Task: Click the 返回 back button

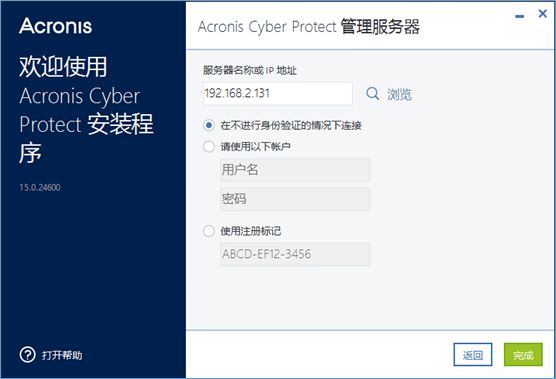Action: (473, 355)
